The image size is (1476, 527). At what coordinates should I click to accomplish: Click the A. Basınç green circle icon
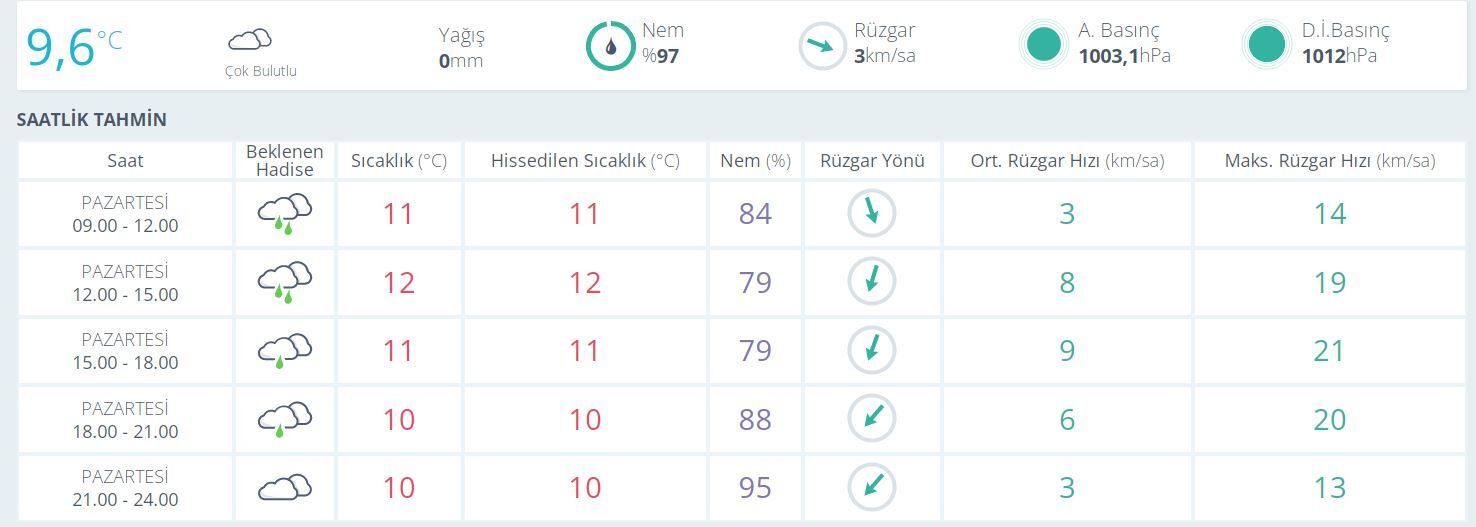[x=1044, y=45]
